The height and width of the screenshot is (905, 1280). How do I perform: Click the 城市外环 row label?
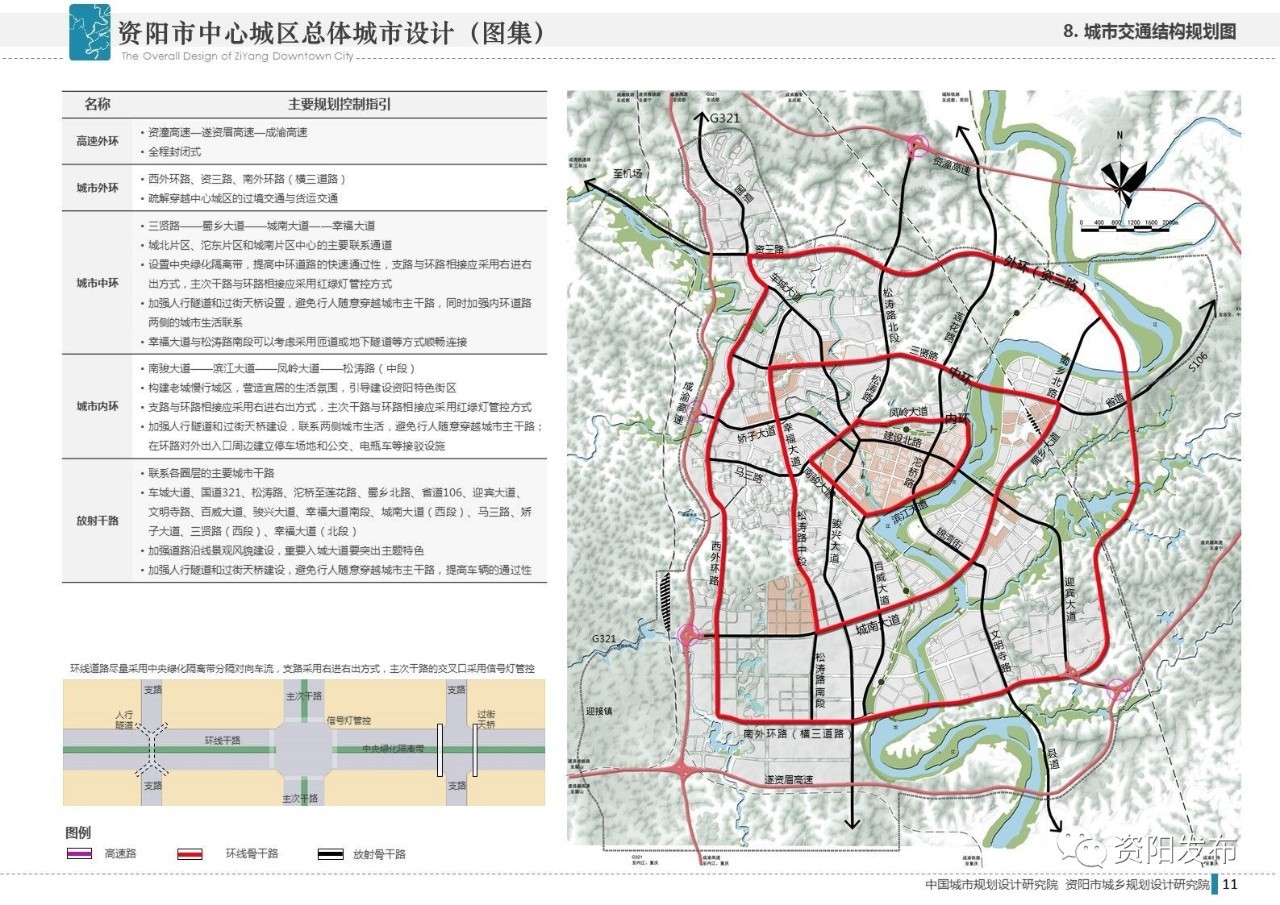point(97,188)
